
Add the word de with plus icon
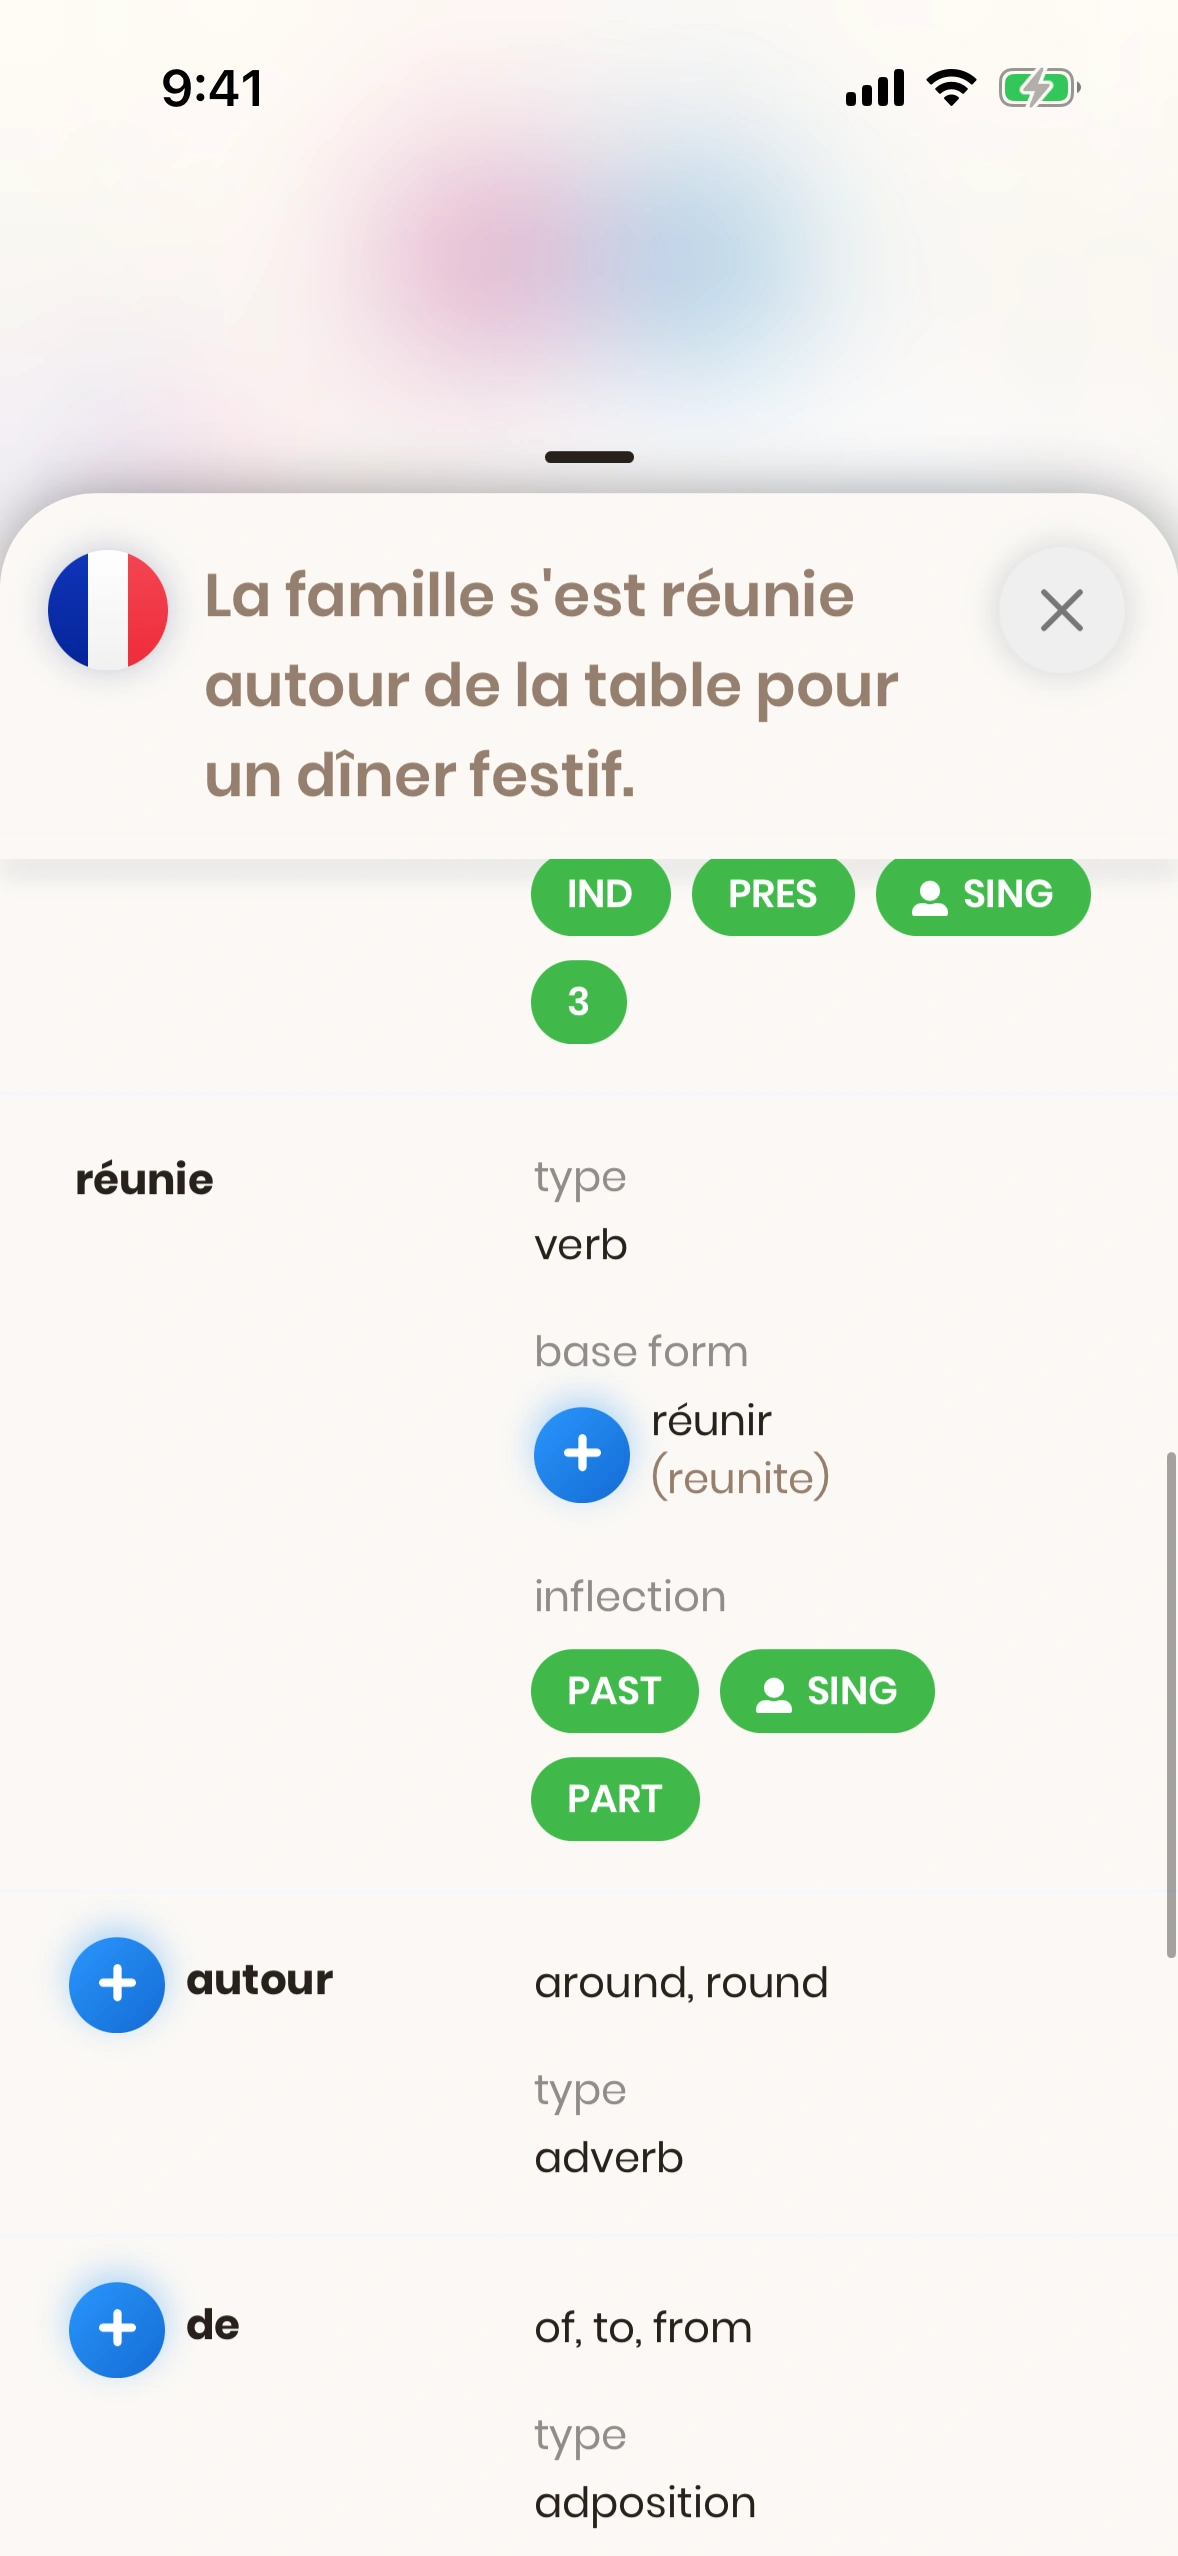click(x=117, y=2329)
